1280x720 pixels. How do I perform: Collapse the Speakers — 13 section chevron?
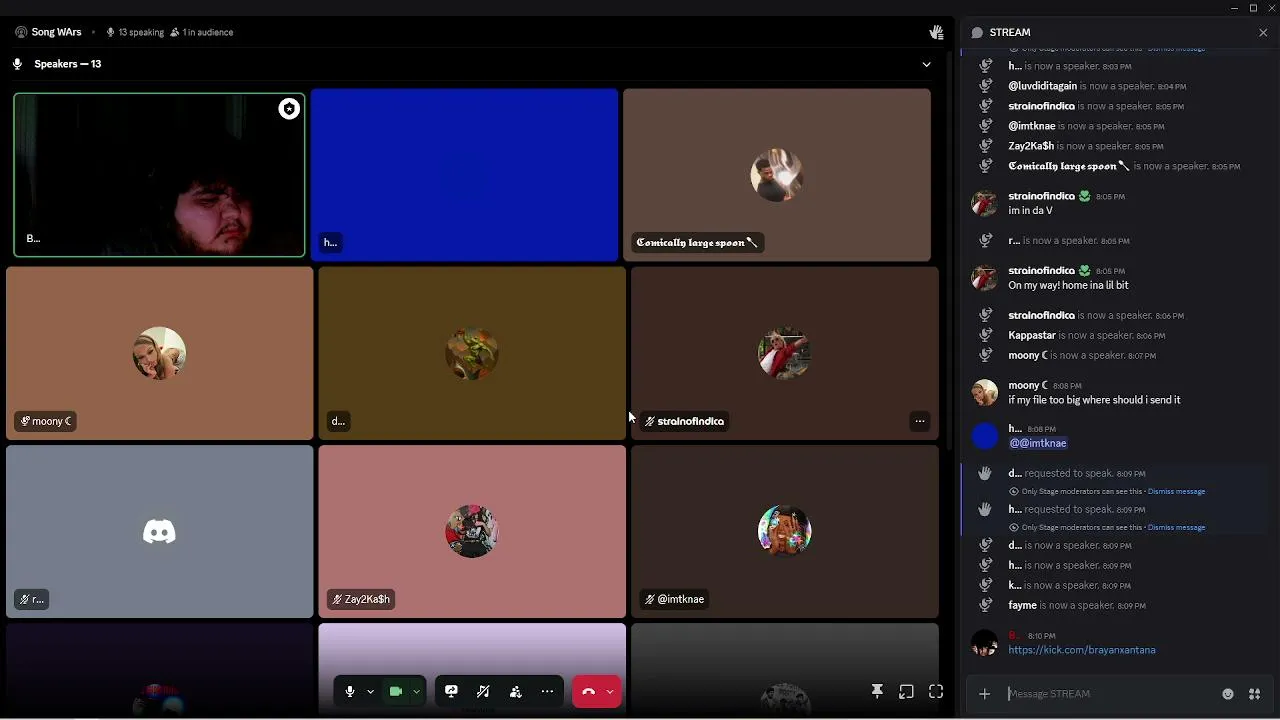(x=926, y=64)
